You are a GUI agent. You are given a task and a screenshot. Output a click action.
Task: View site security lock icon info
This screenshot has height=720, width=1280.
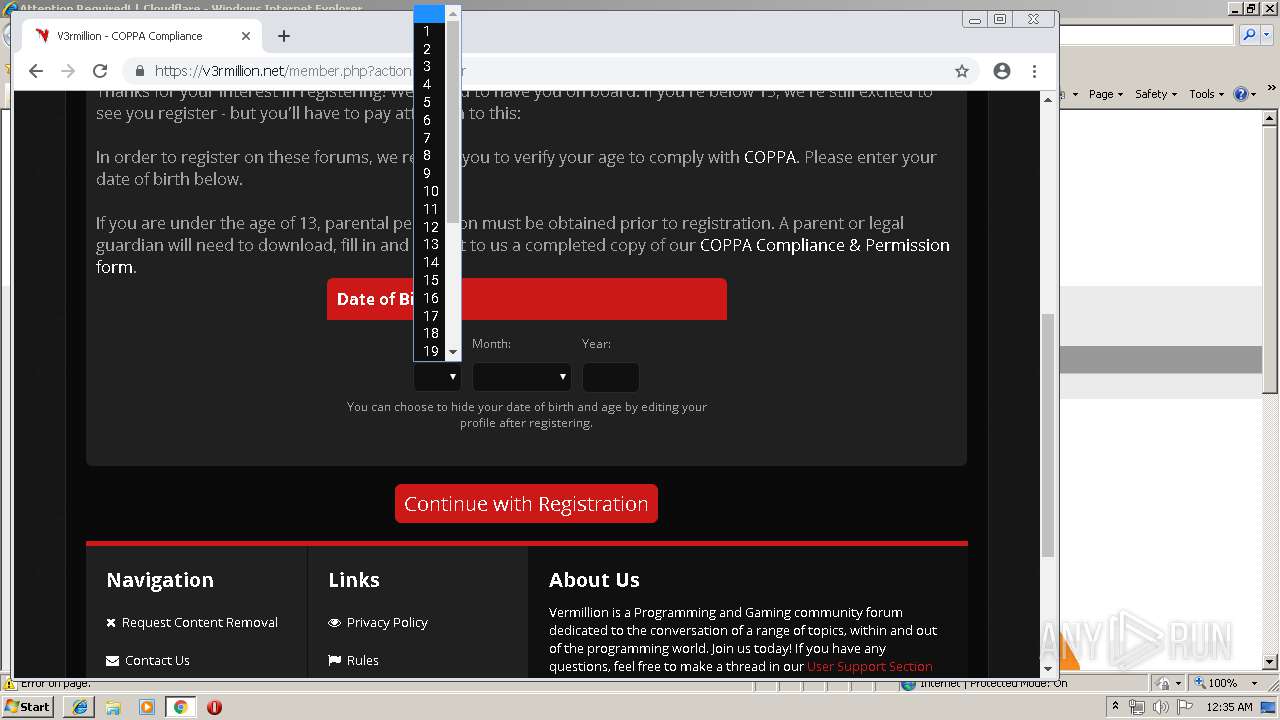click(140, 71)
